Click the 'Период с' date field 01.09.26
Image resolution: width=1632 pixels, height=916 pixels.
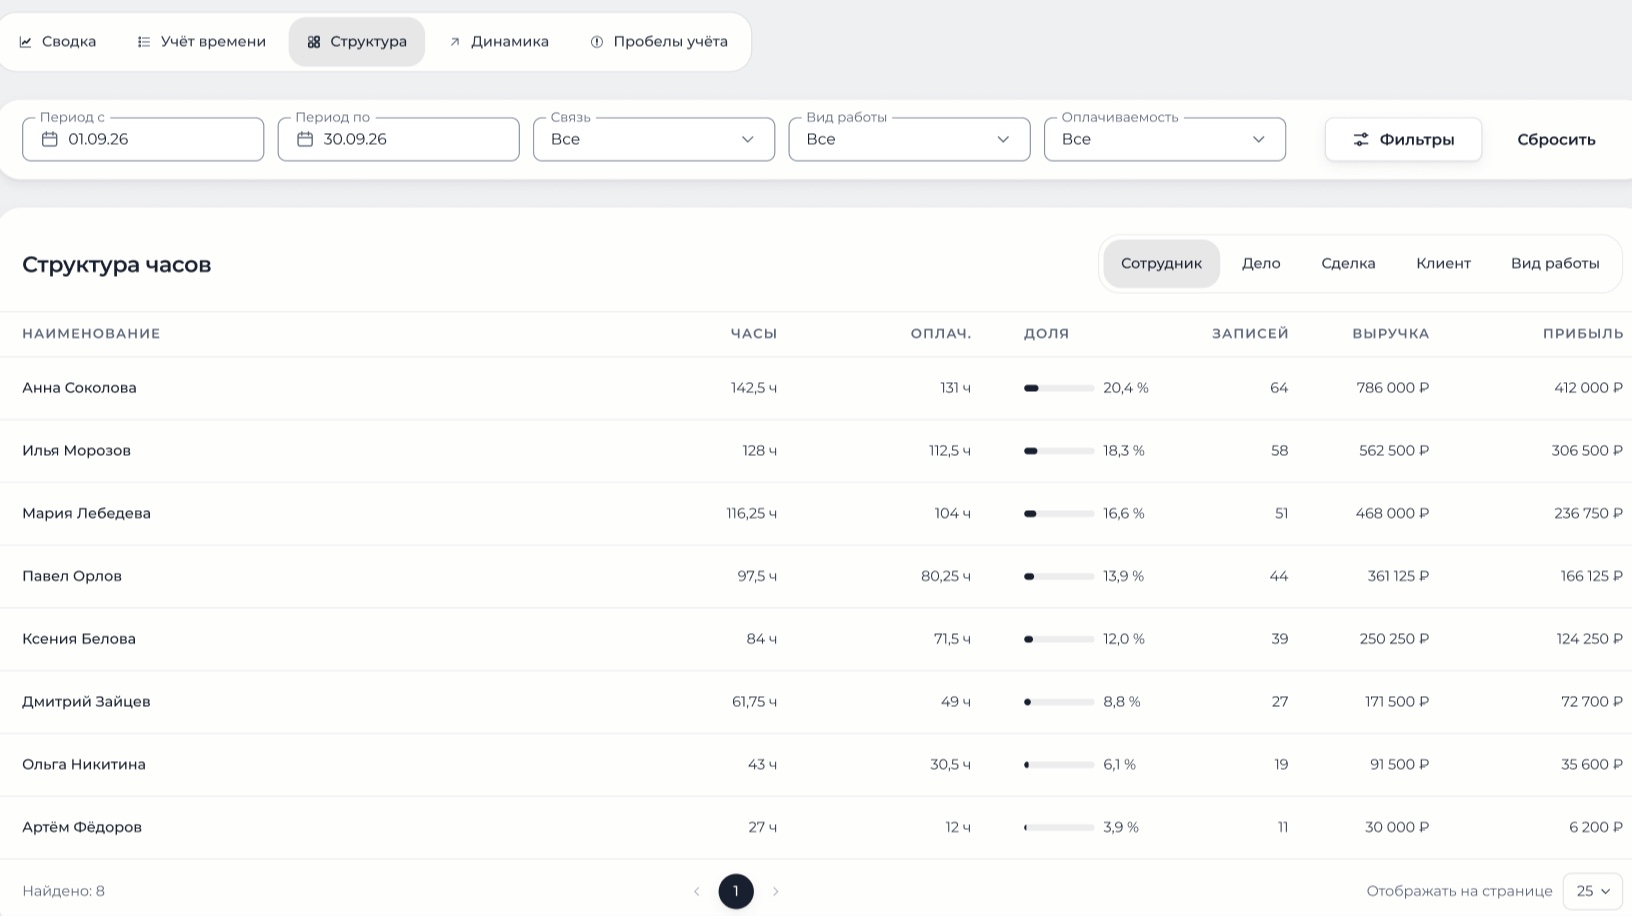[x=143, y=139]
